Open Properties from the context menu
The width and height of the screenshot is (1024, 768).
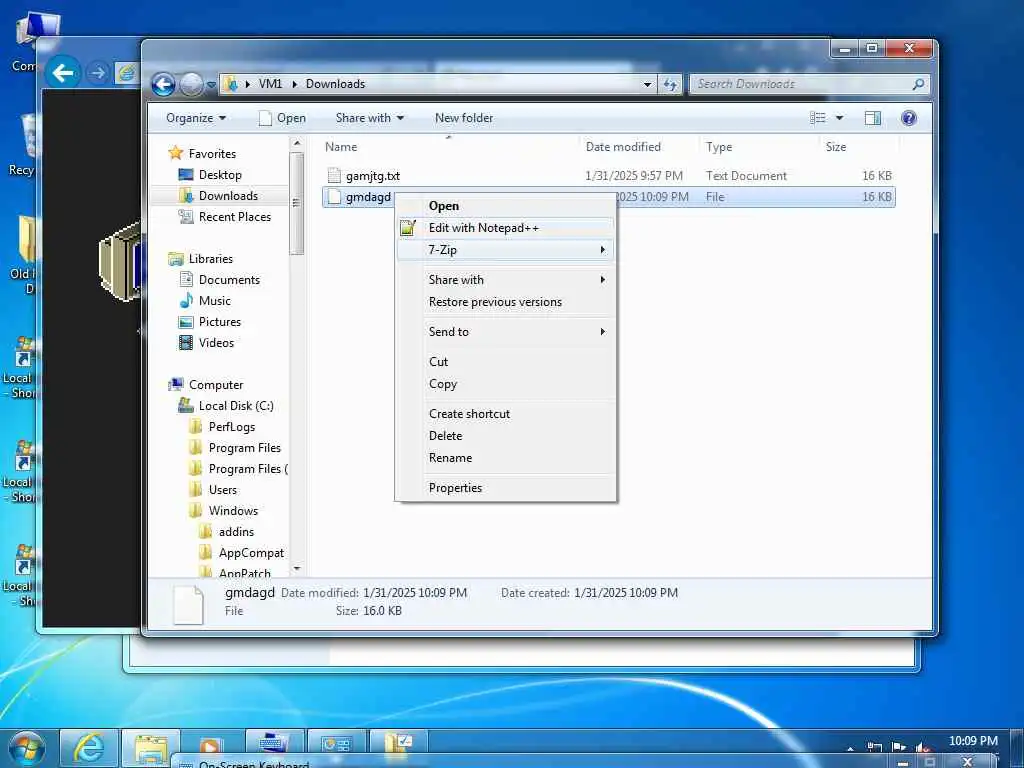click(x=455, y=488)
